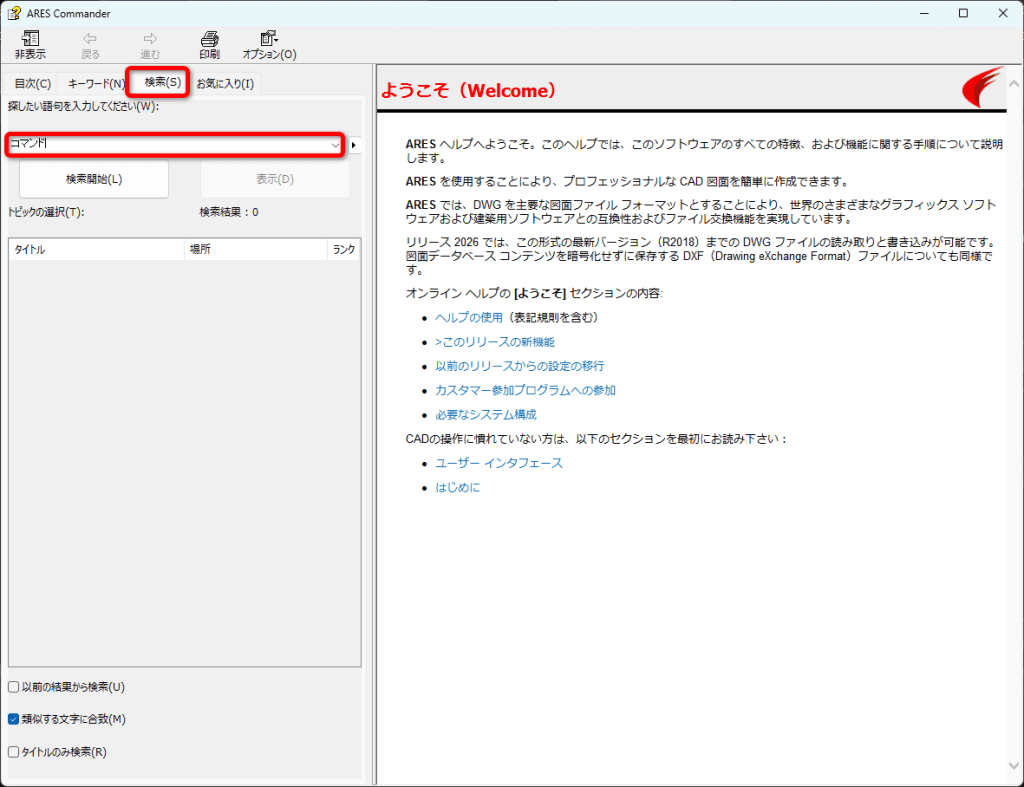Sort results by 場所 column header
This screenshot has width=1024, height=787.
point(256,249)
